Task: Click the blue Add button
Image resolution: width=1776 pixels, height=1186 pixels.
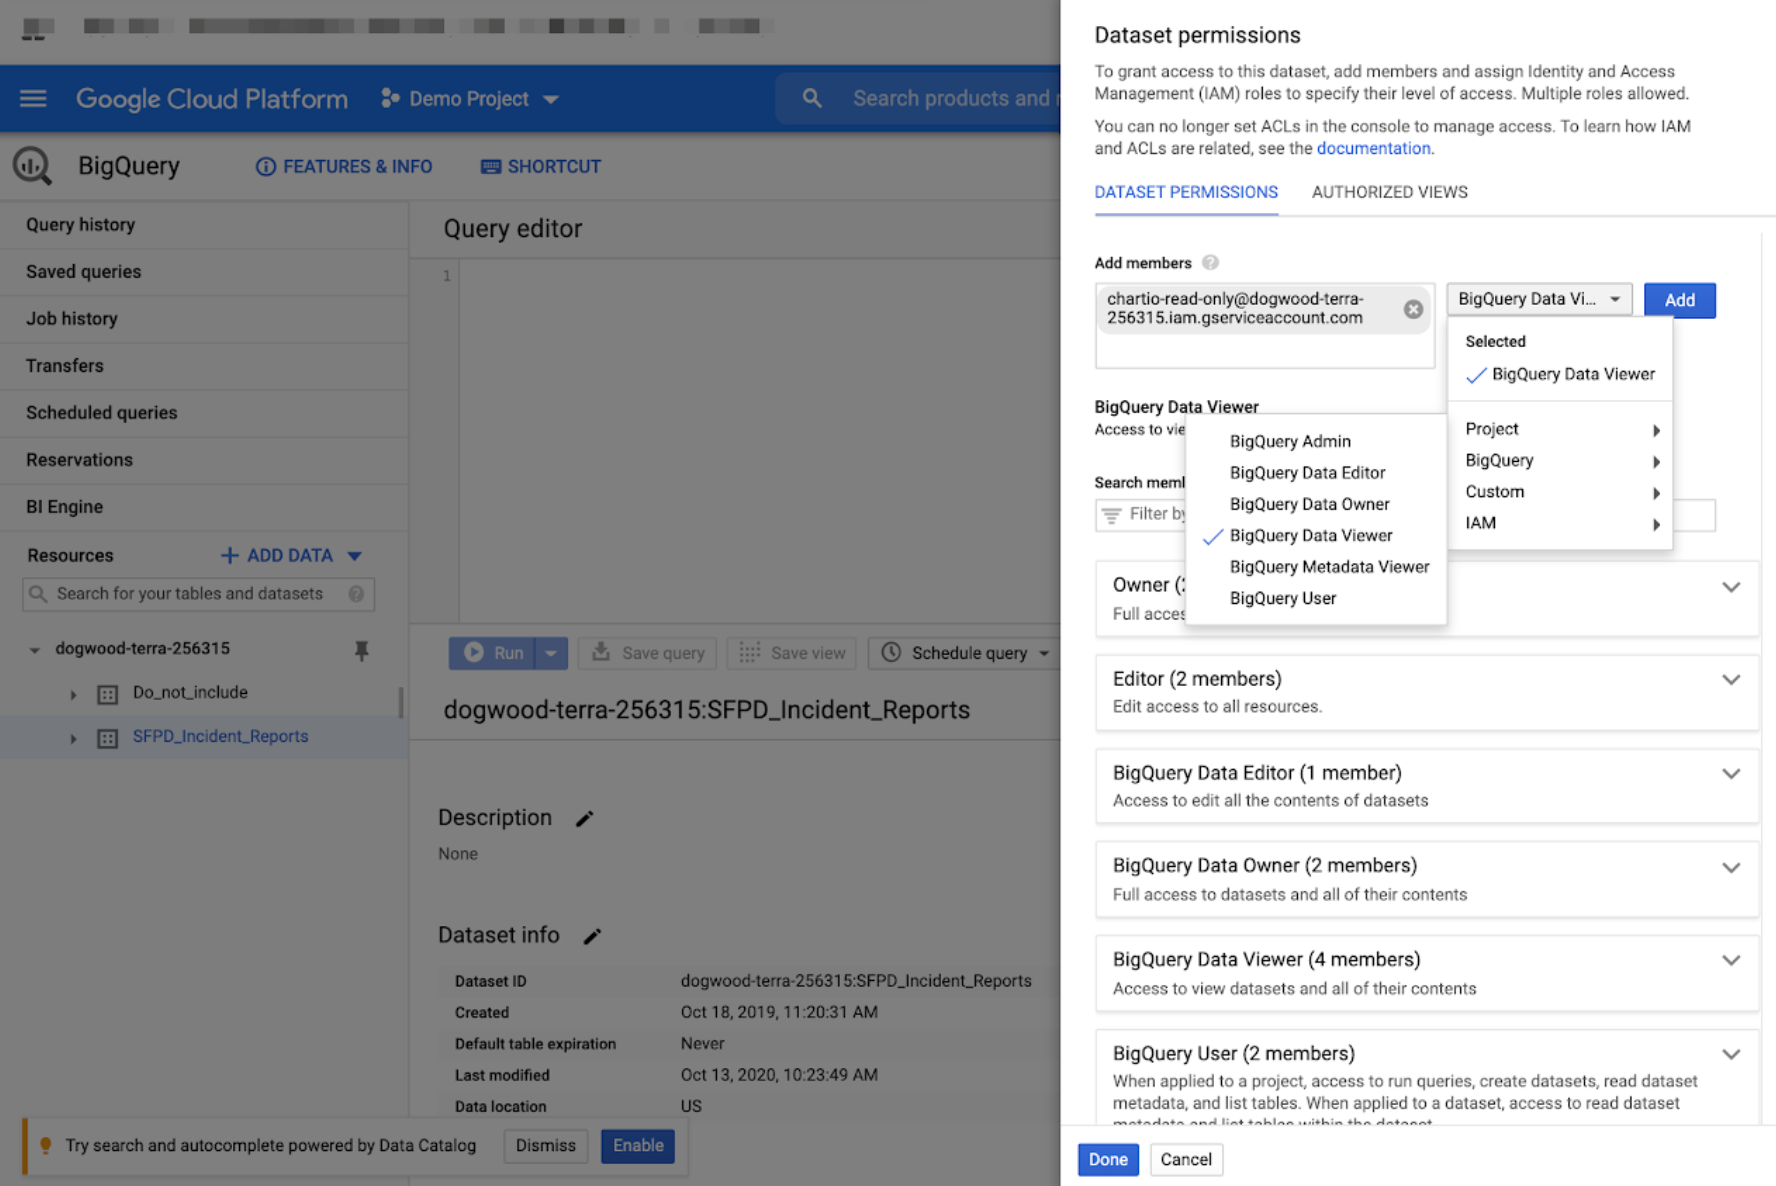Action: pyautogui.click(x=1679, y=300)
